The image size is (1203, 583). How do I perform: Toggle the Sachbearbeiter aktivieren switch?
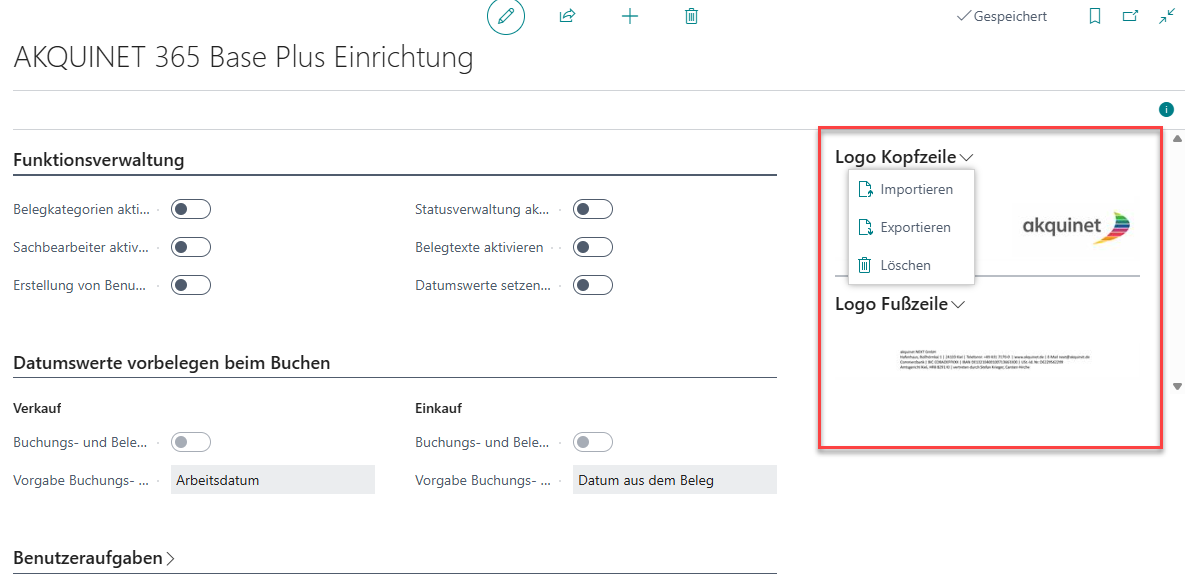click(x=191, y=247)
